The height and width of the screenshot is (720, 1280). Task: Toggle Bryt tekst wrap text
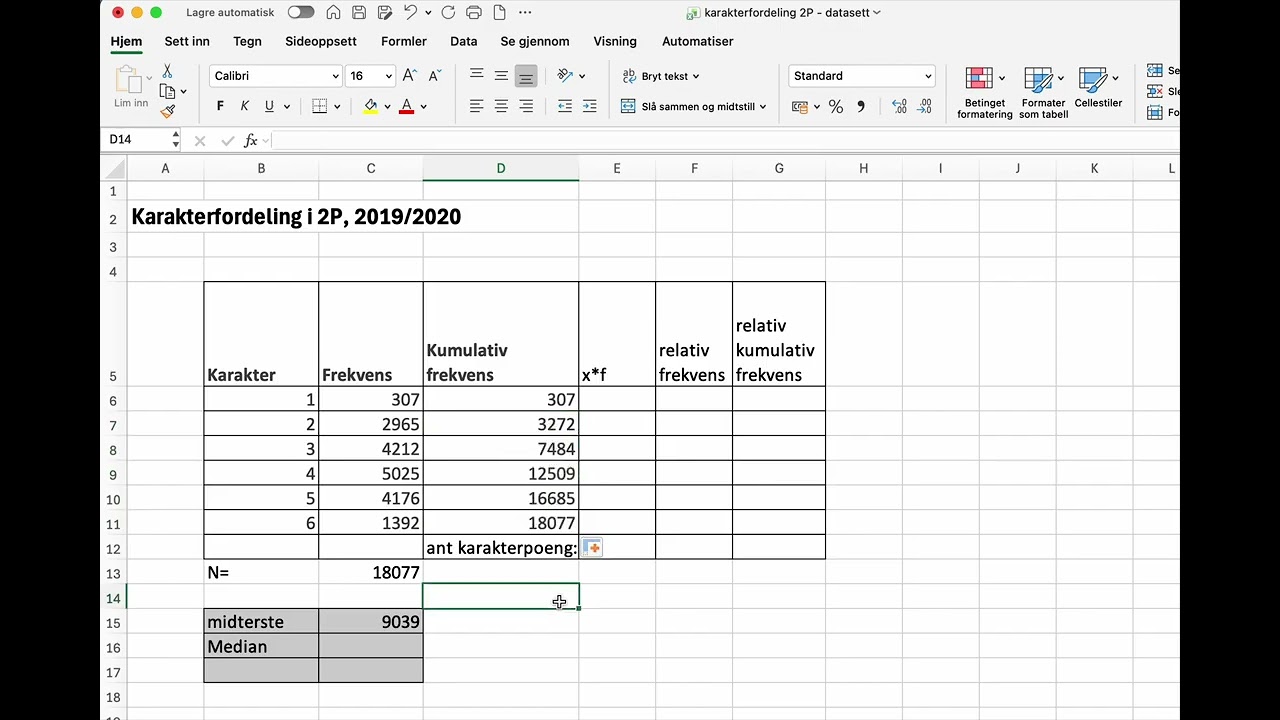tap(661, 76)
